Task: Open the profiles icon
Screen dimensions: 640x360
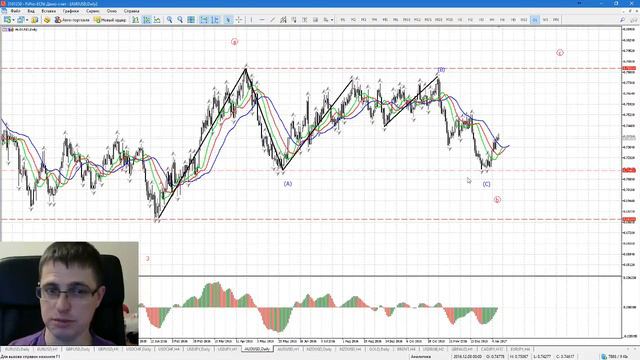Action: tap(20, 20)
